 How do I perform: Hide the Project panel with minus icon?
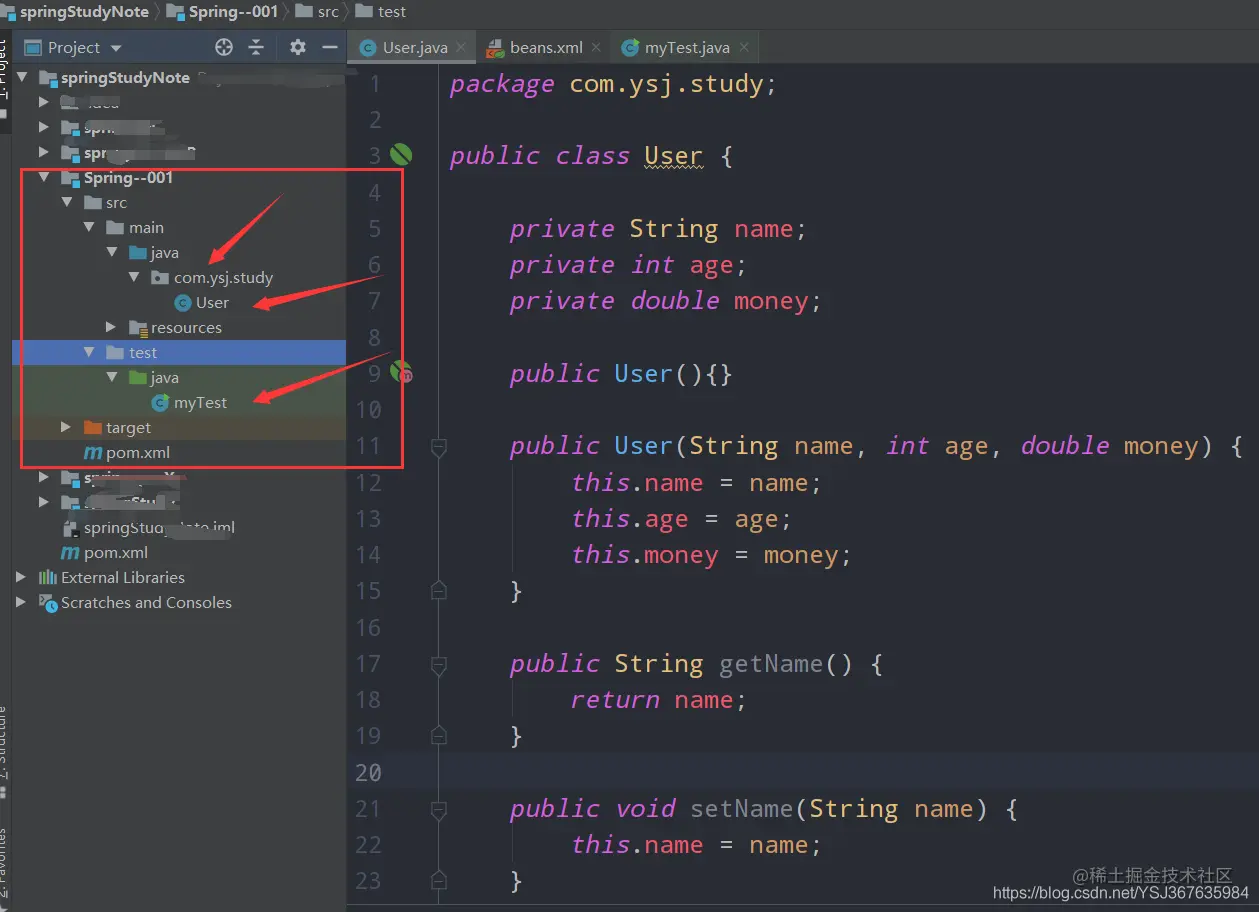(x=329, y=47)
